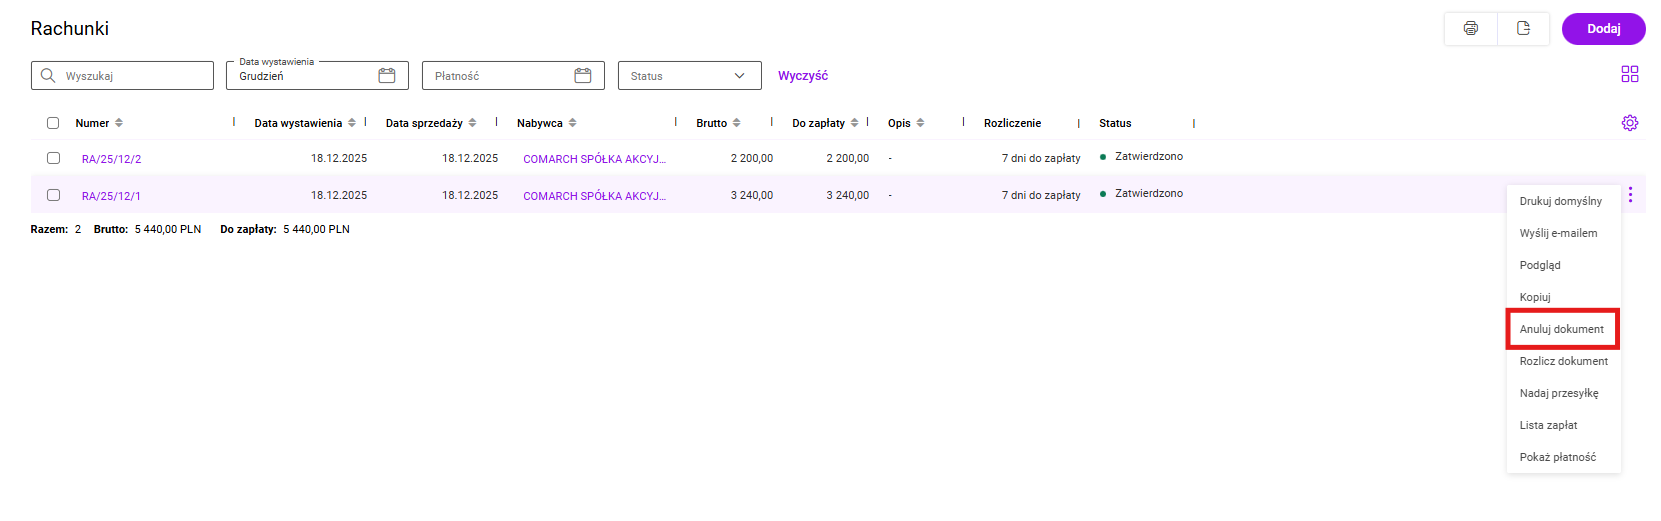
Task: Choose Anuluj dokument from context menu
Action: tap(1561, 329)
